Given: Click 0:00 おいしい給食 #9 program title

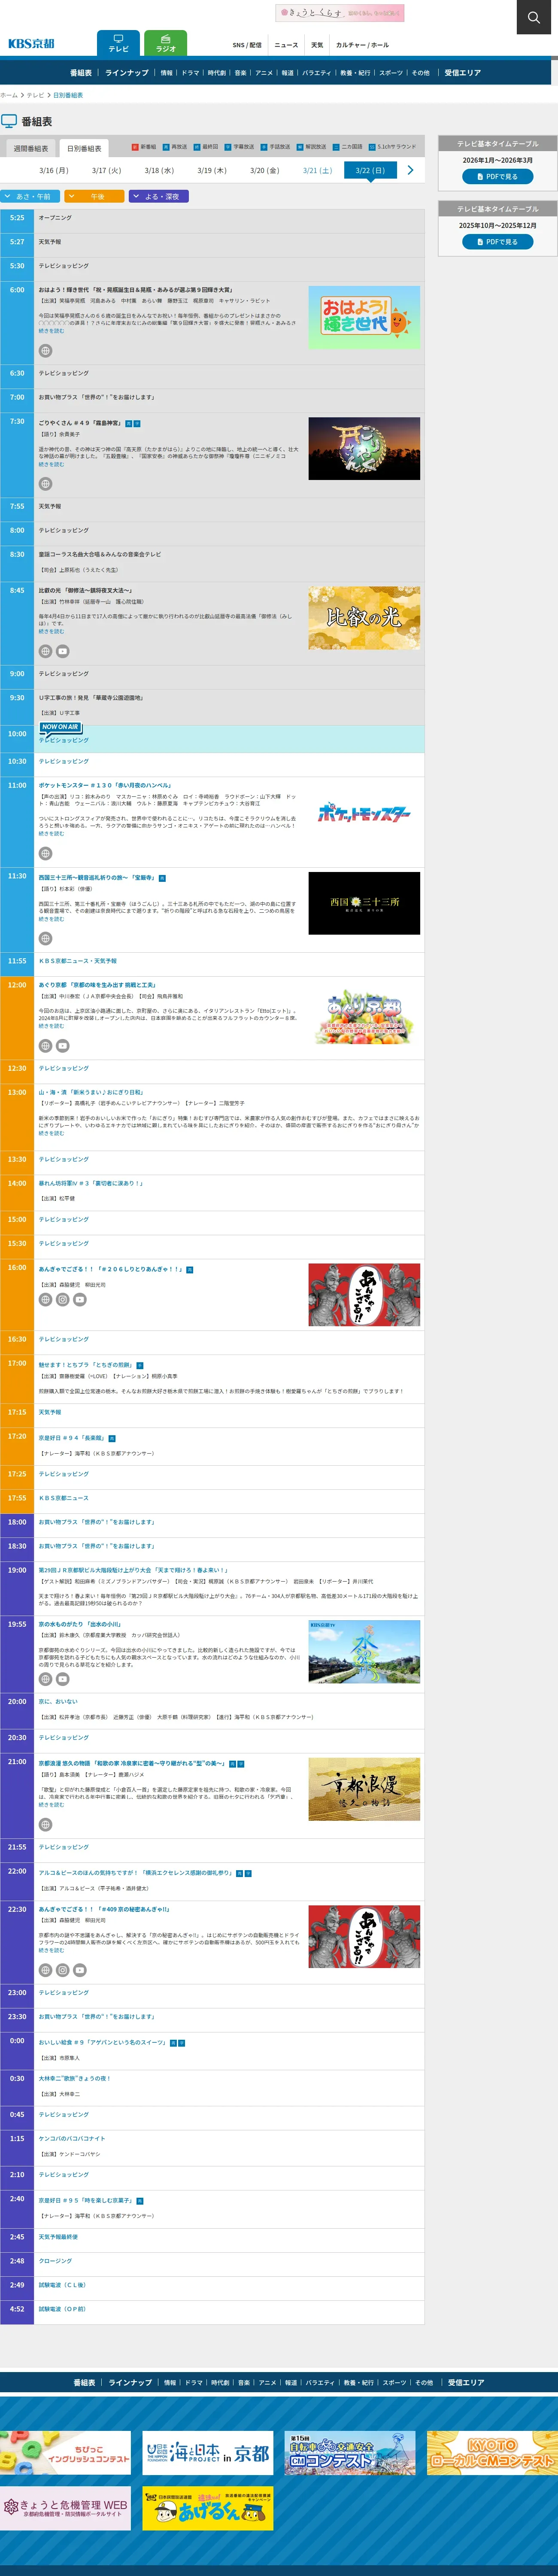Looking at the screenshot, I should point(102,2041).
